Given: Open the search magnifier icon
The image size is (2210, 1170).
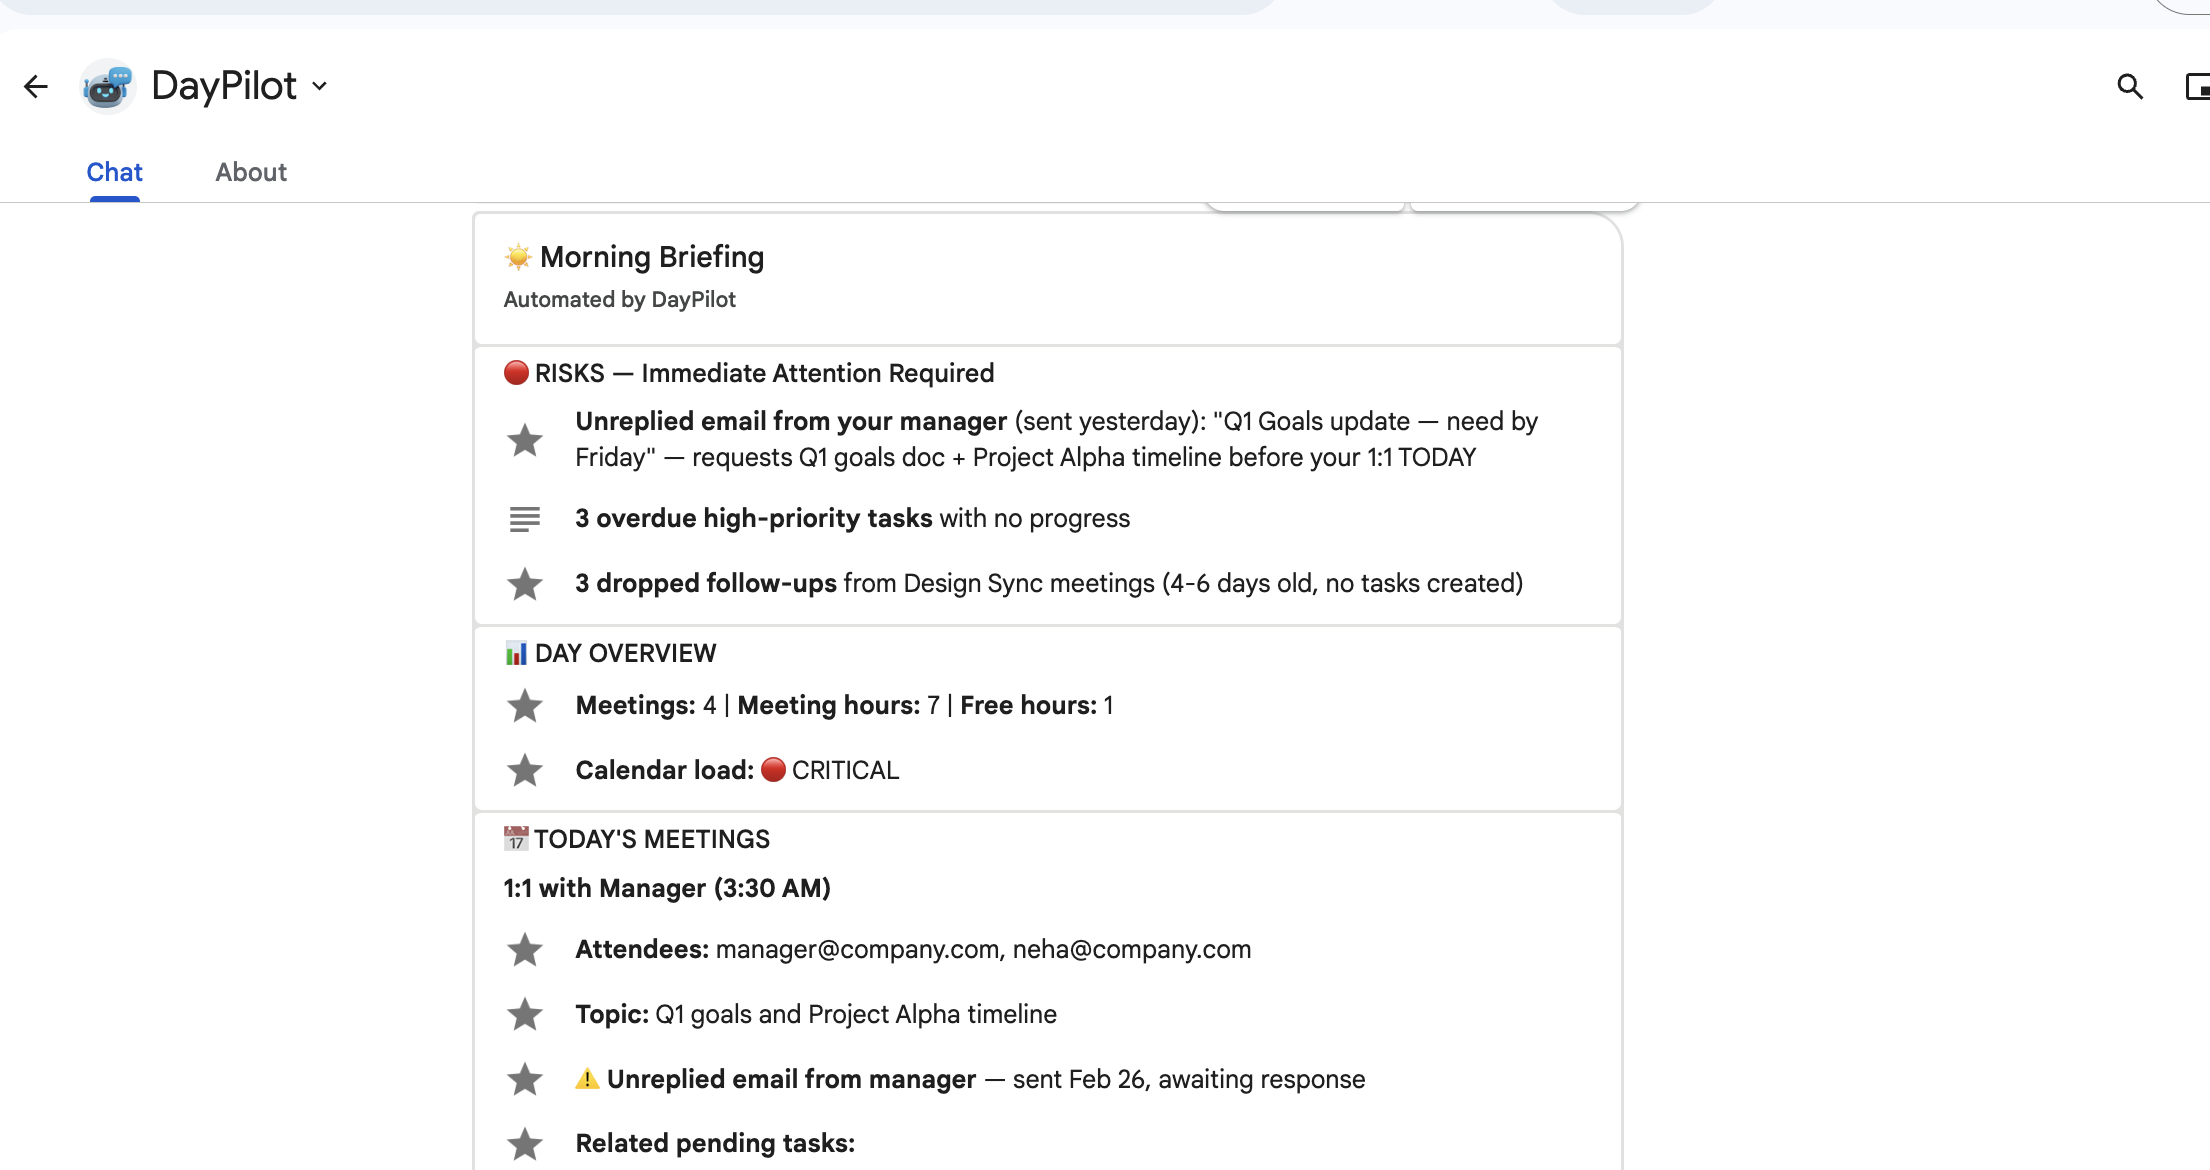Looking at the screenshot, I should click(2129, 87).
